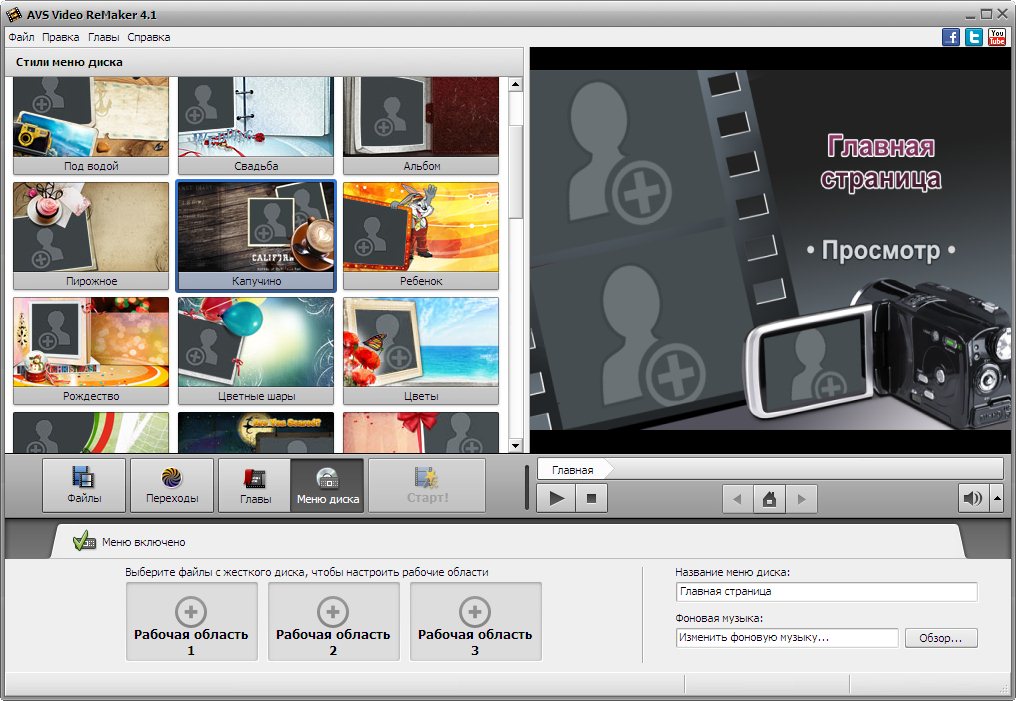Add file to Рабочая область 1
Viewport: 1016px width, 701px height.
tap(191, 621)
